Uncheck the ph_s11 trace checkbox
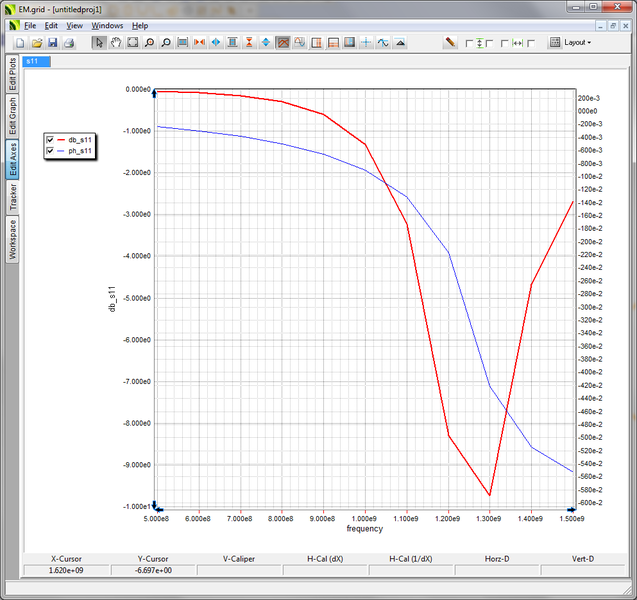637x600 pixels. [50, 151]
